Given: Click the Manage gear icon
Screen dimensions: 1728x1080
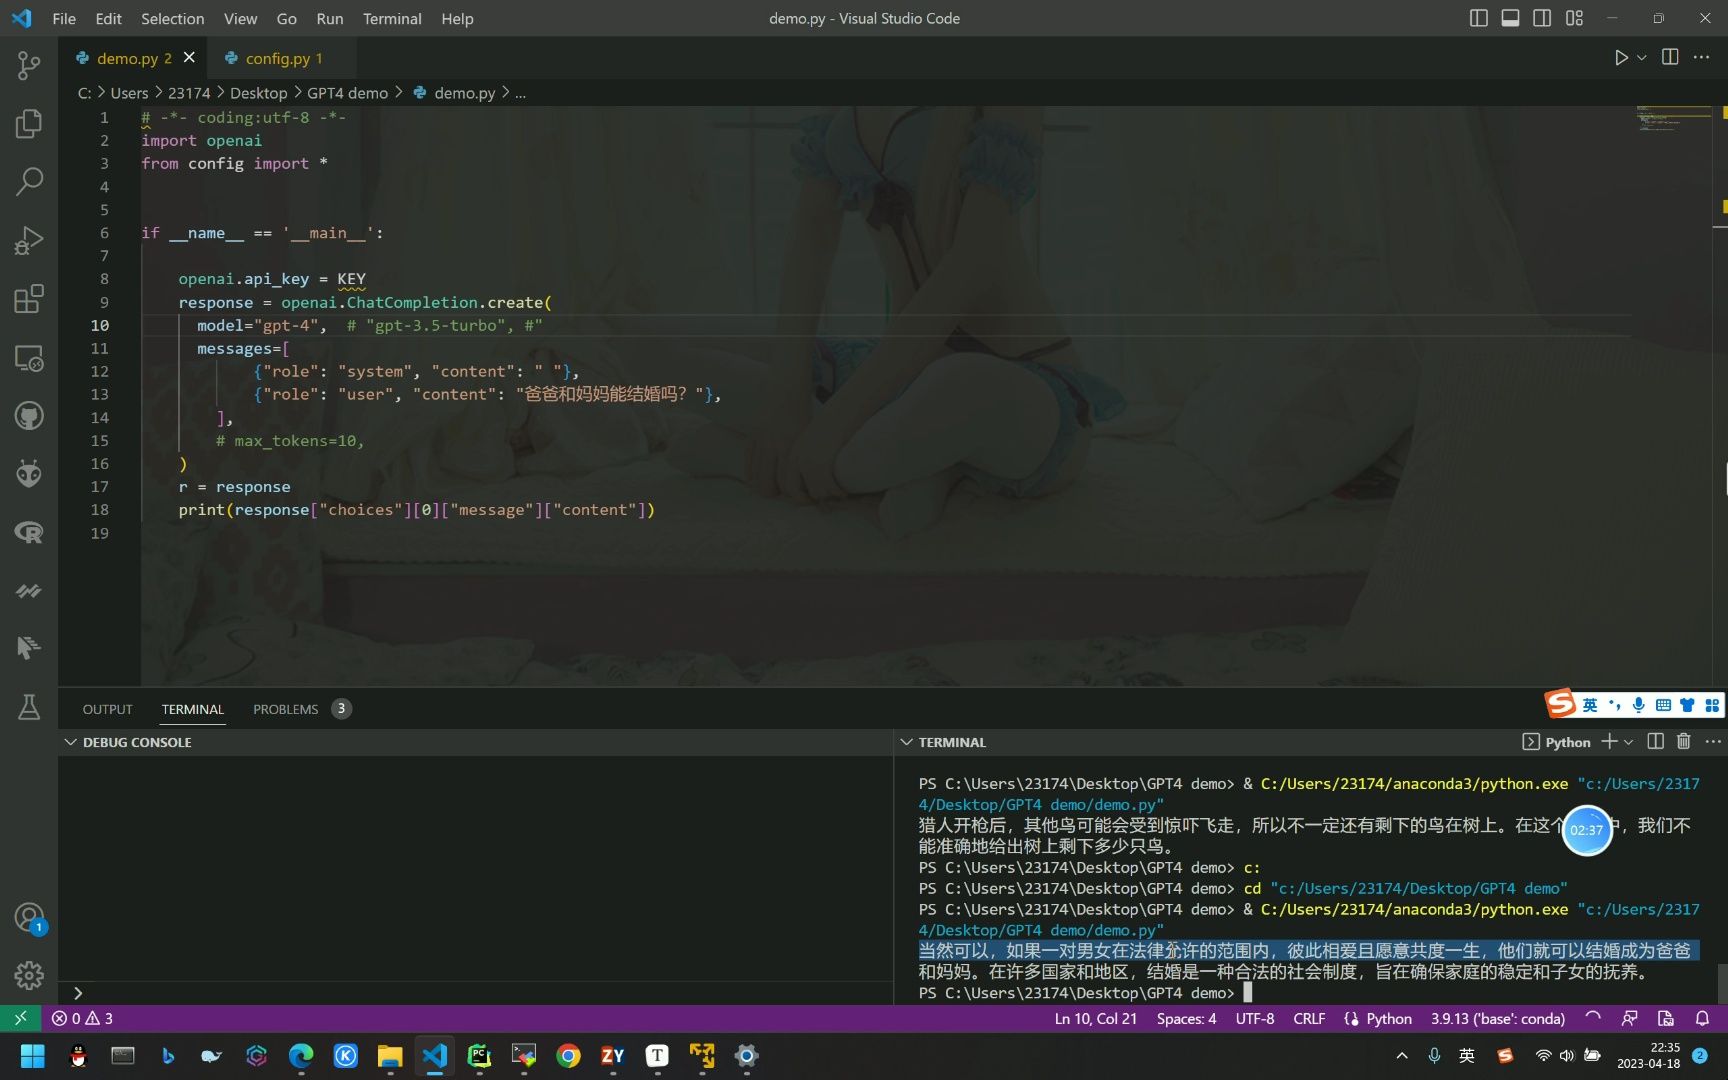Looking at the screenshot, I should pyautogui.click(x=29, y=975).
